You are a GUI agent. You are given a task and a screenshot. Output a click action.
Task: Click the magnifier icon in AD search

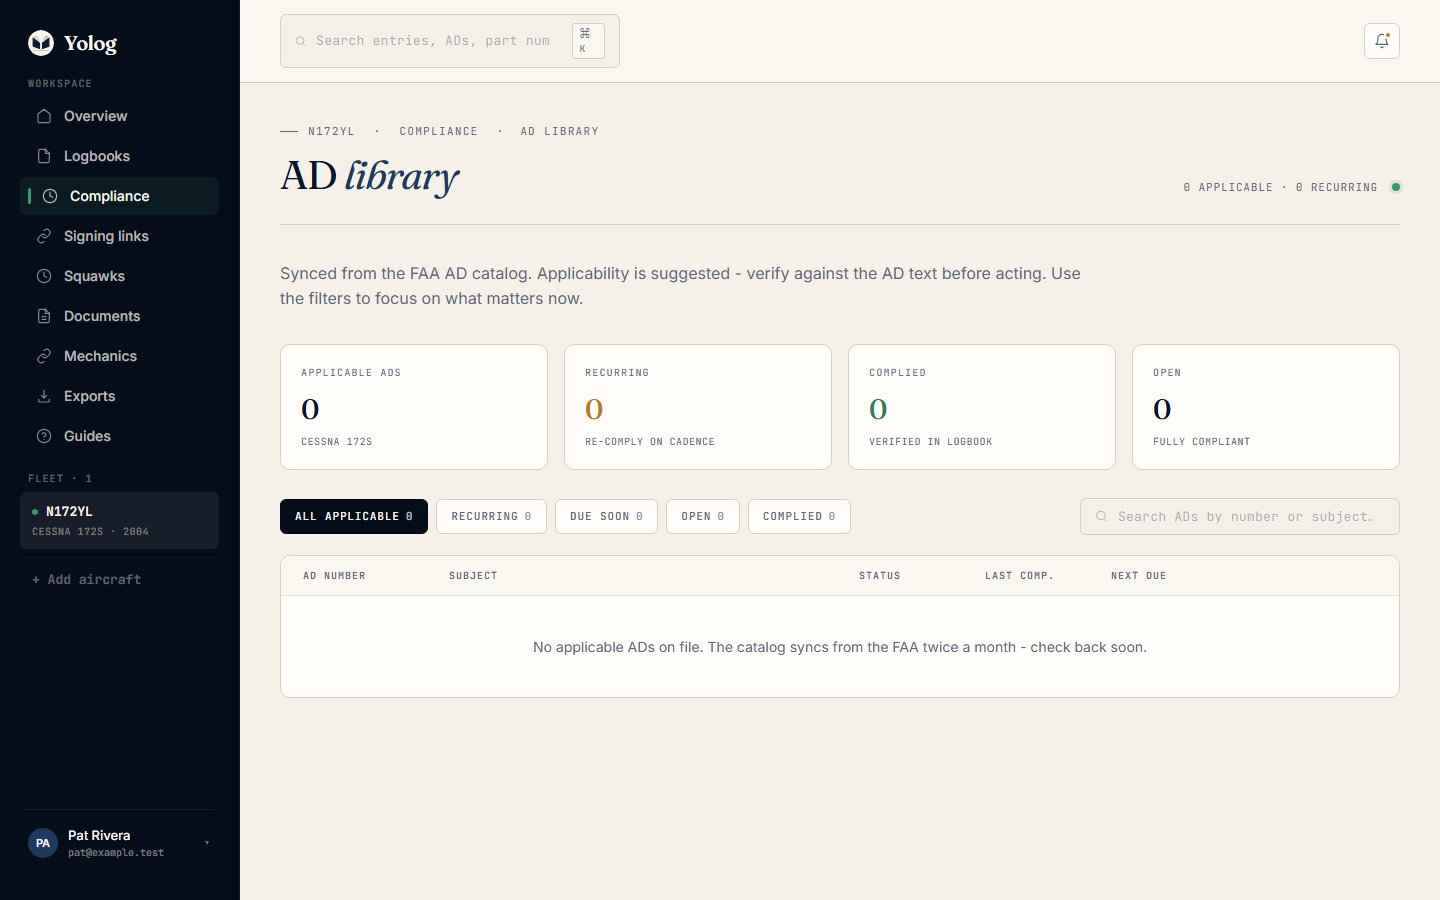coord(1101,516)
